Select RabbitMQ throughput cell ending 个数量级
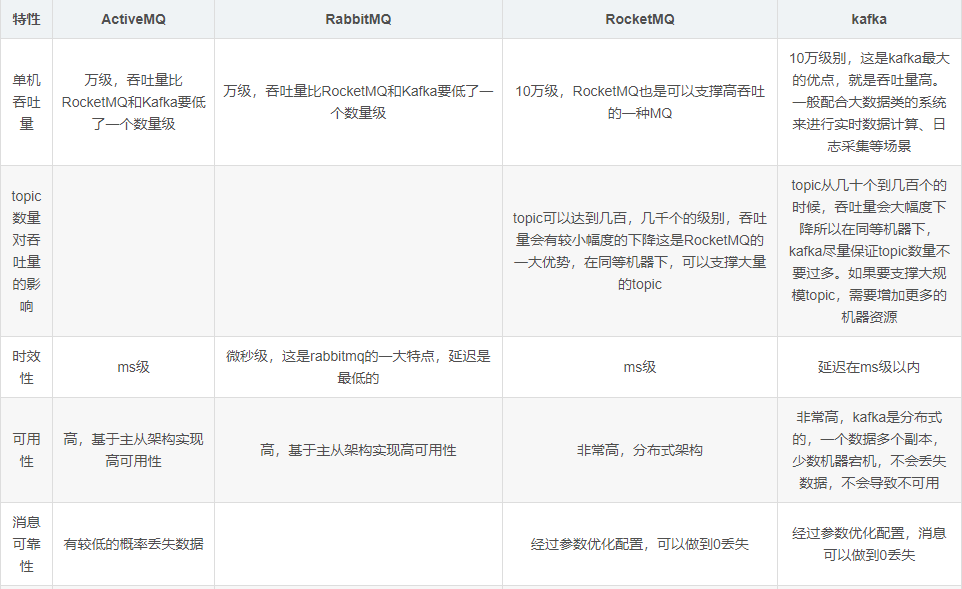 click(358, 102)
